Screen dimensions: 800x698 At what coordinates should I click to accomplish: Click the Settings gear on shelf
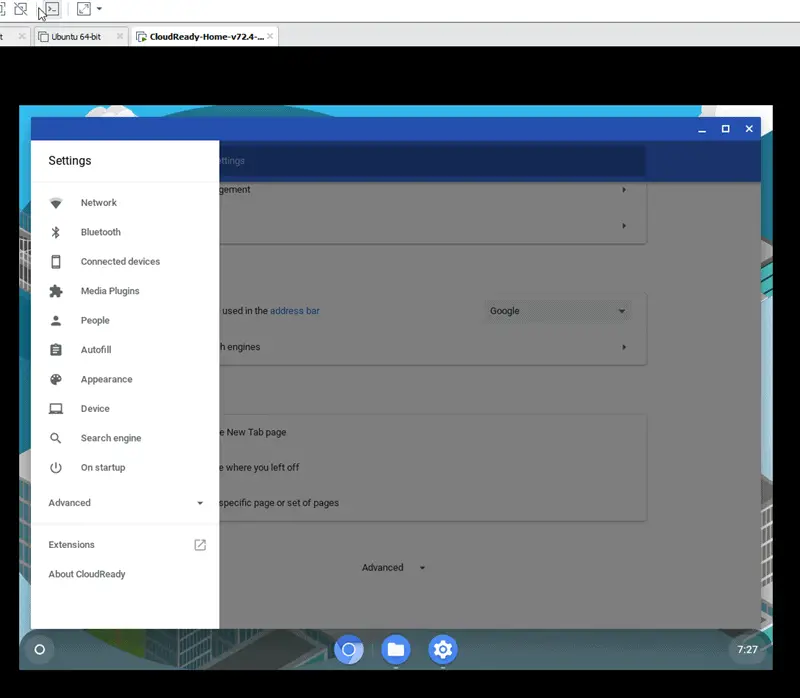(443, 650)
